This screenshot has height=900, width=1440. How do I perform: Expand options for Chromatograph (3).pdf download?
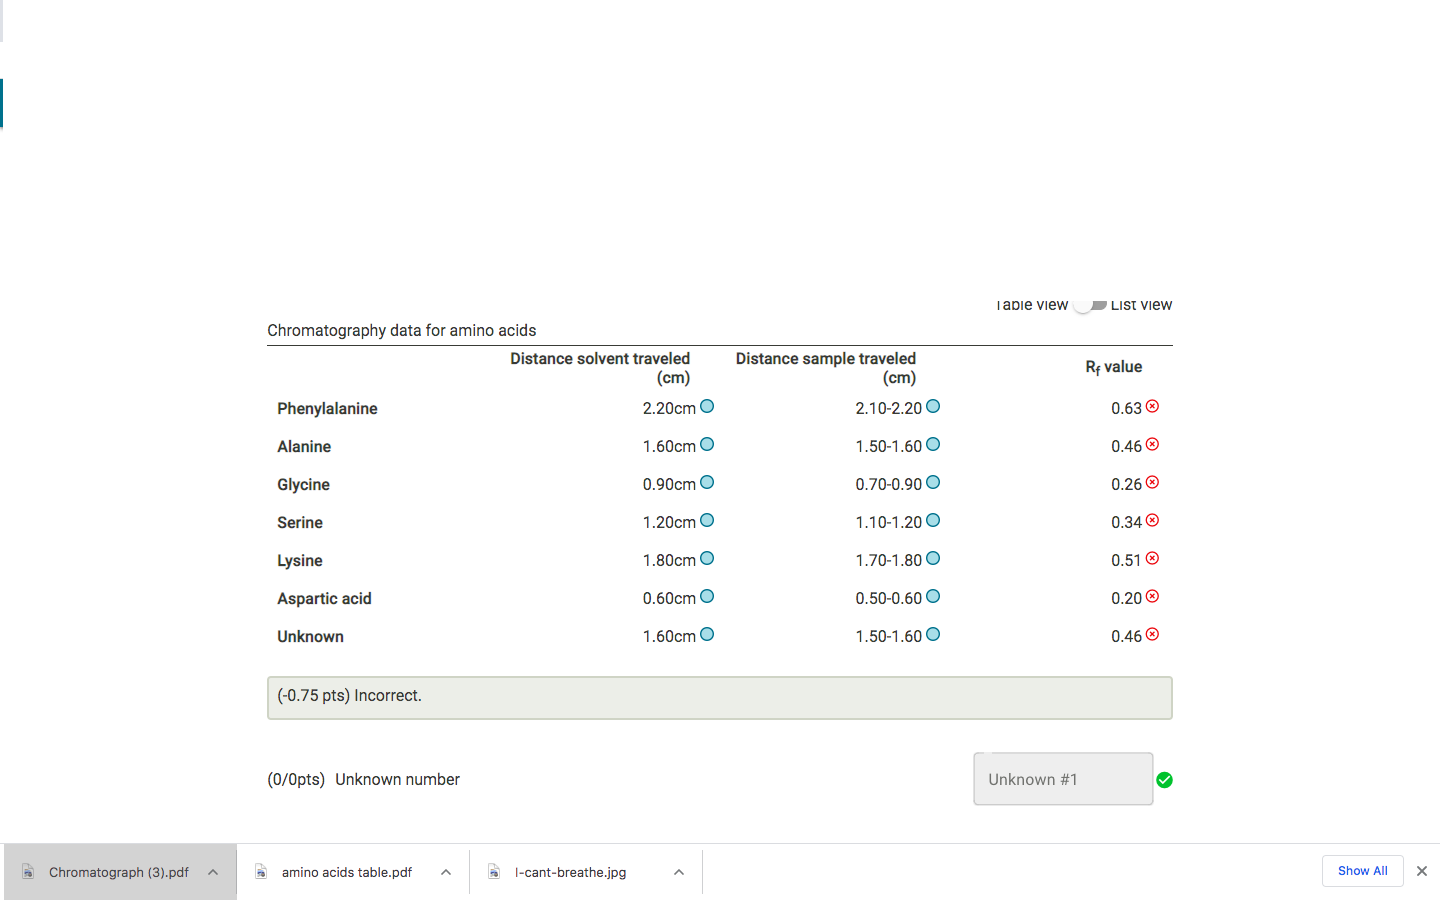213,871
